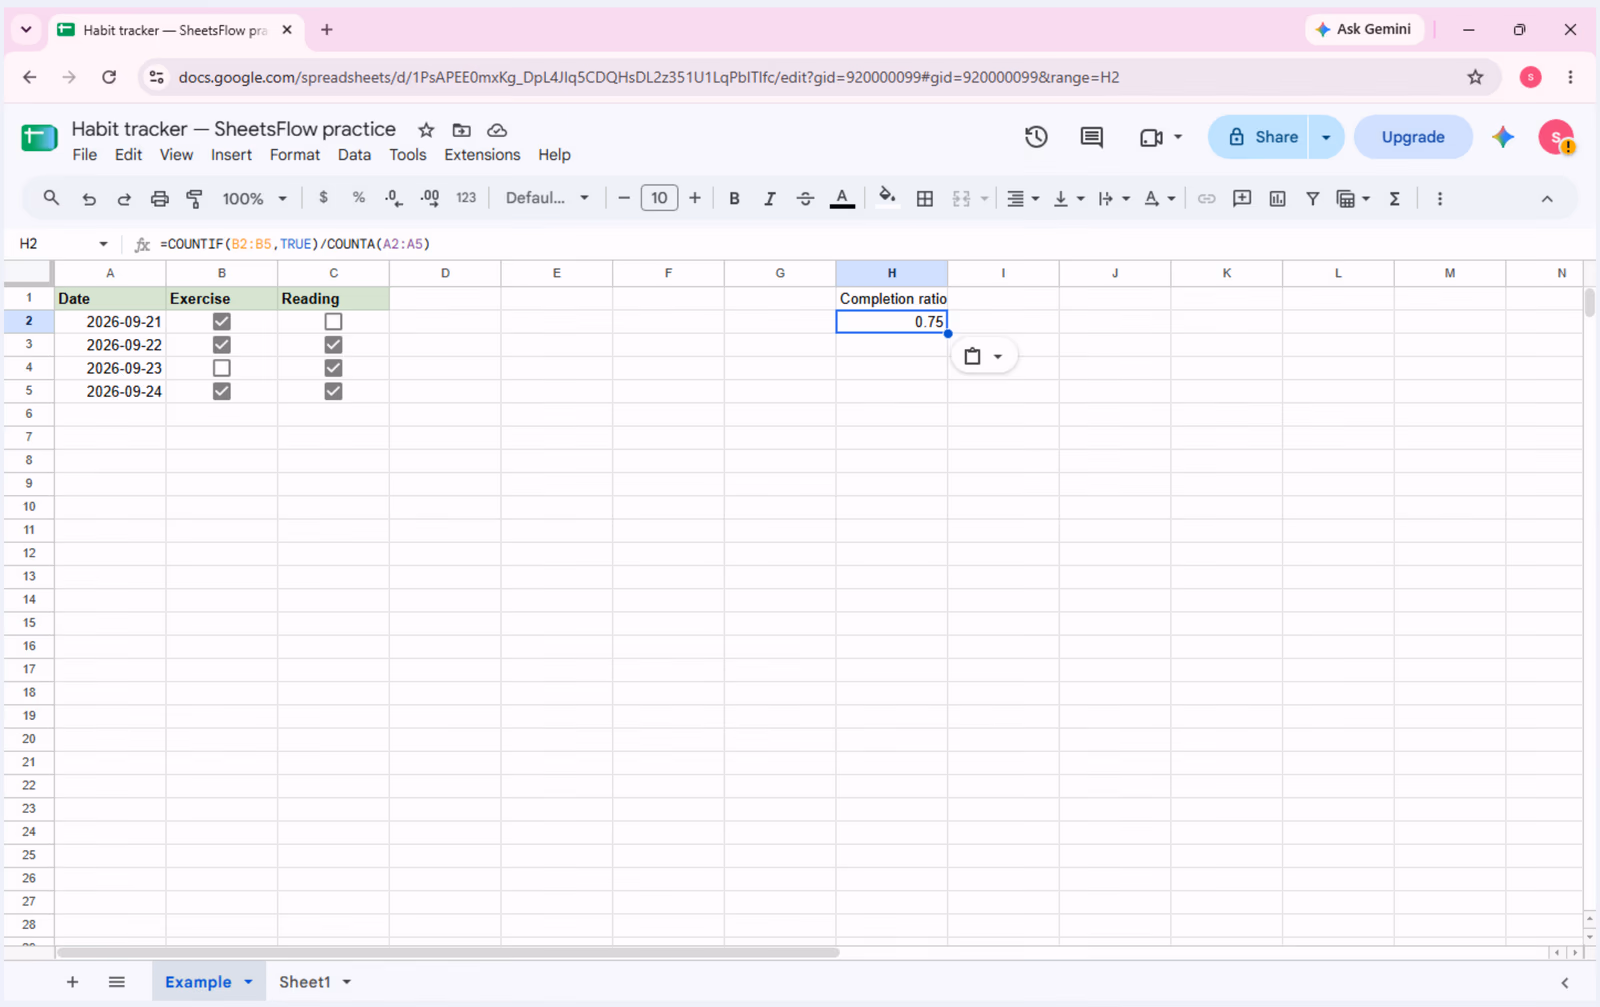Screen dimensions: 1600x1007
Task: Open the font family dropdown
Action: [547, 198]
